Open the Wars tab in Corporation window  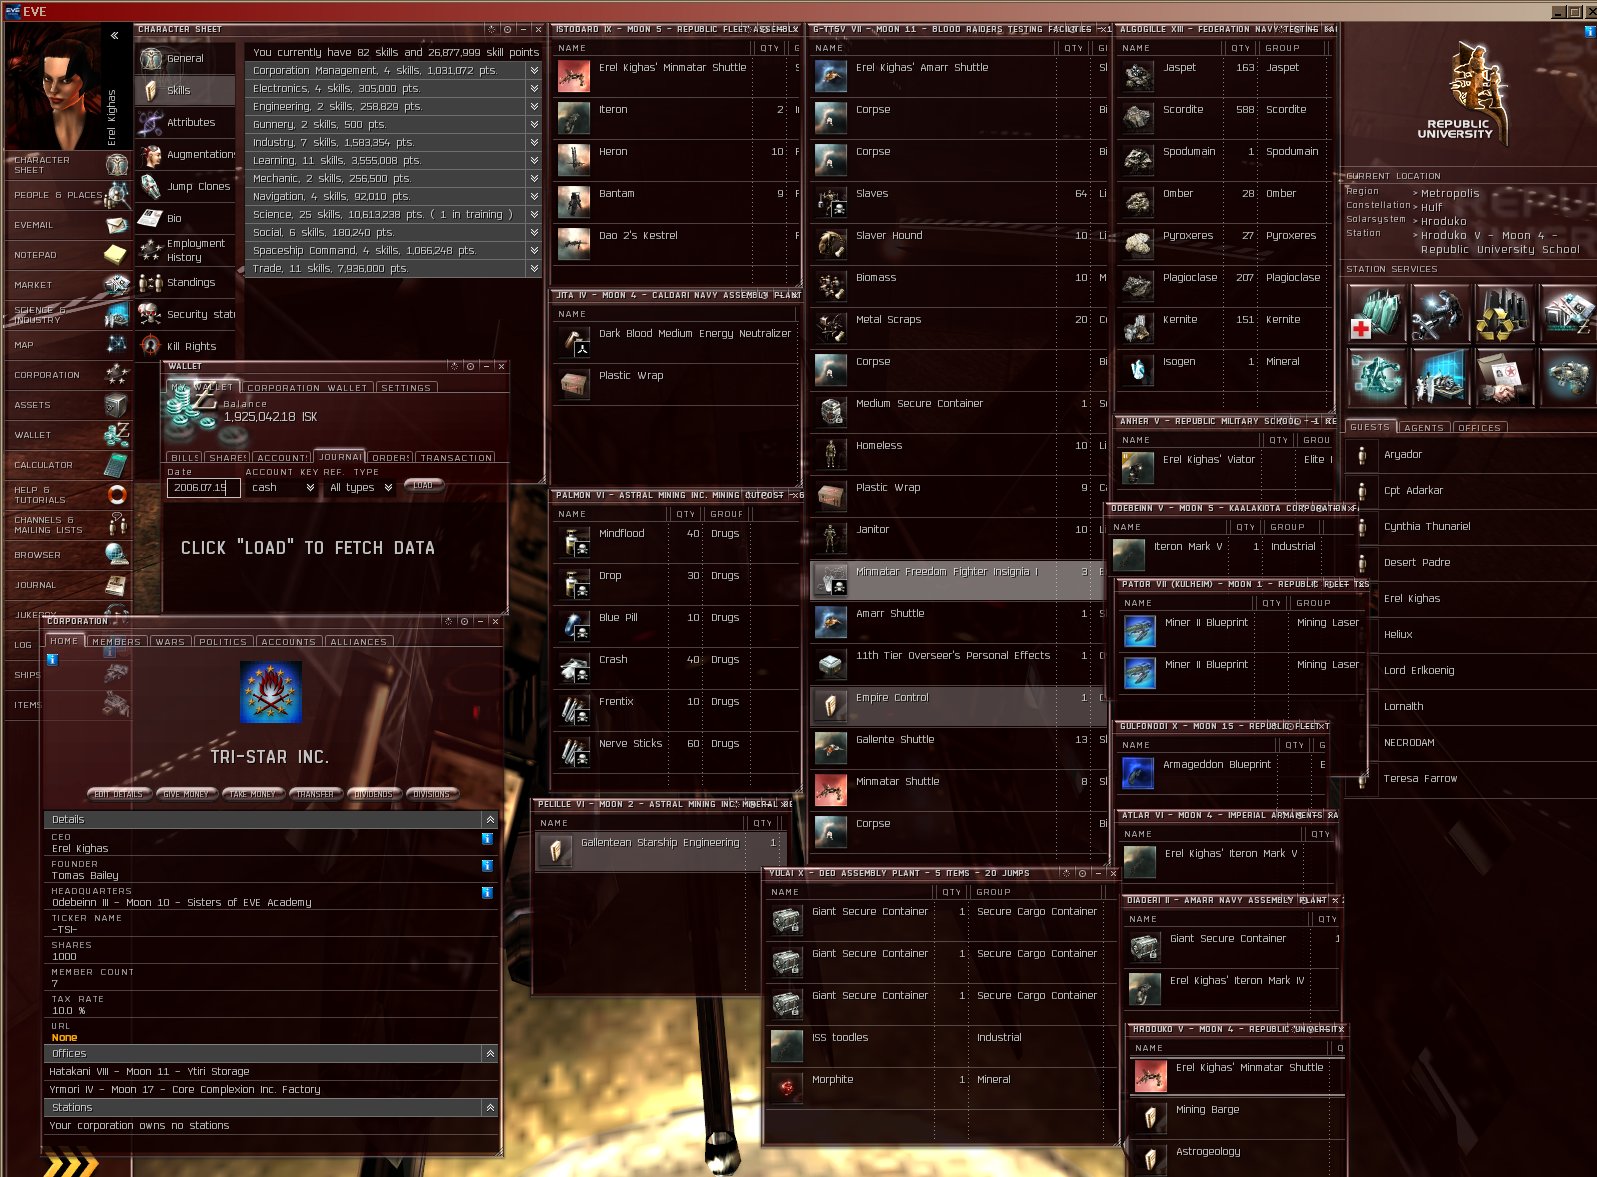tap(170, 642)
